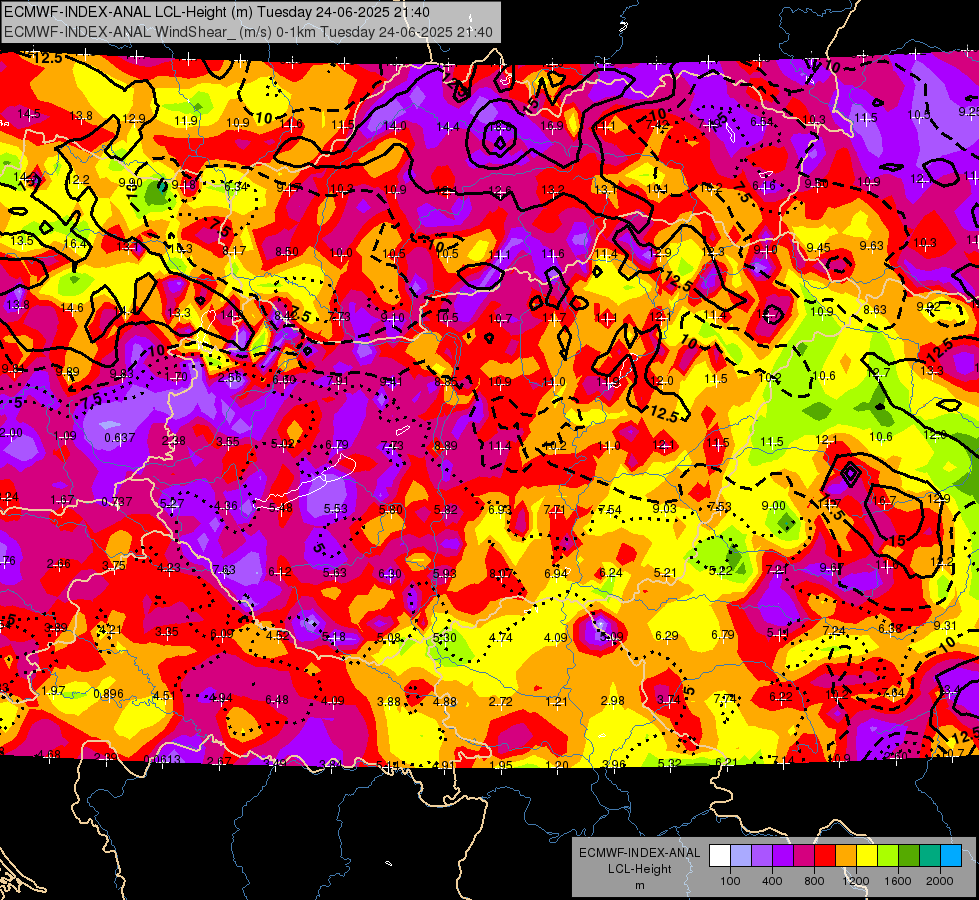Image resolution: width=979 pixels, height=900 pixels.
Task: Click the map value "6.34"
Action: pos(236,186)
